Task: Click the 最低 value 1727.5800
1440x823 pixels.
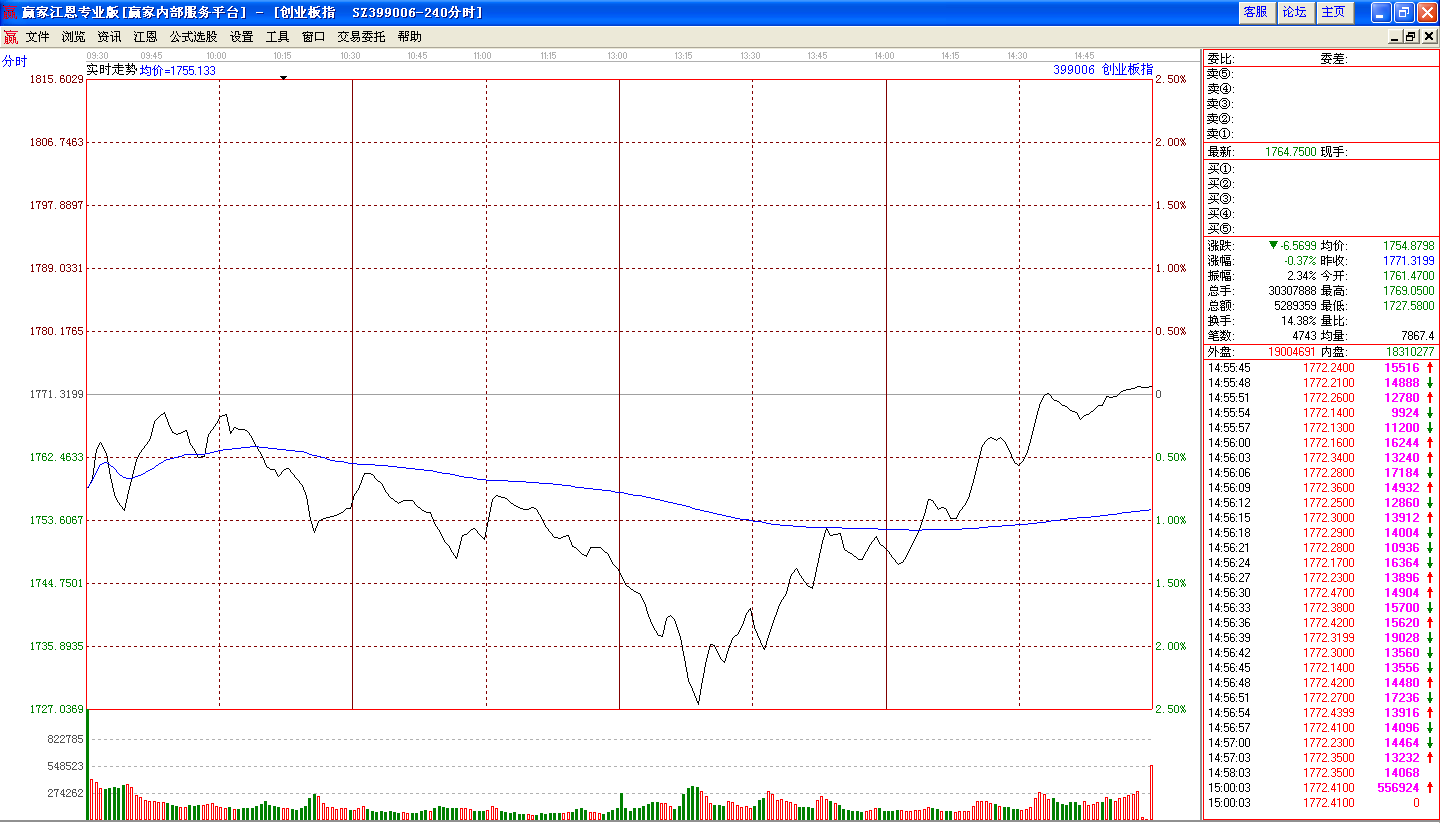Action: pos(1408,305)
